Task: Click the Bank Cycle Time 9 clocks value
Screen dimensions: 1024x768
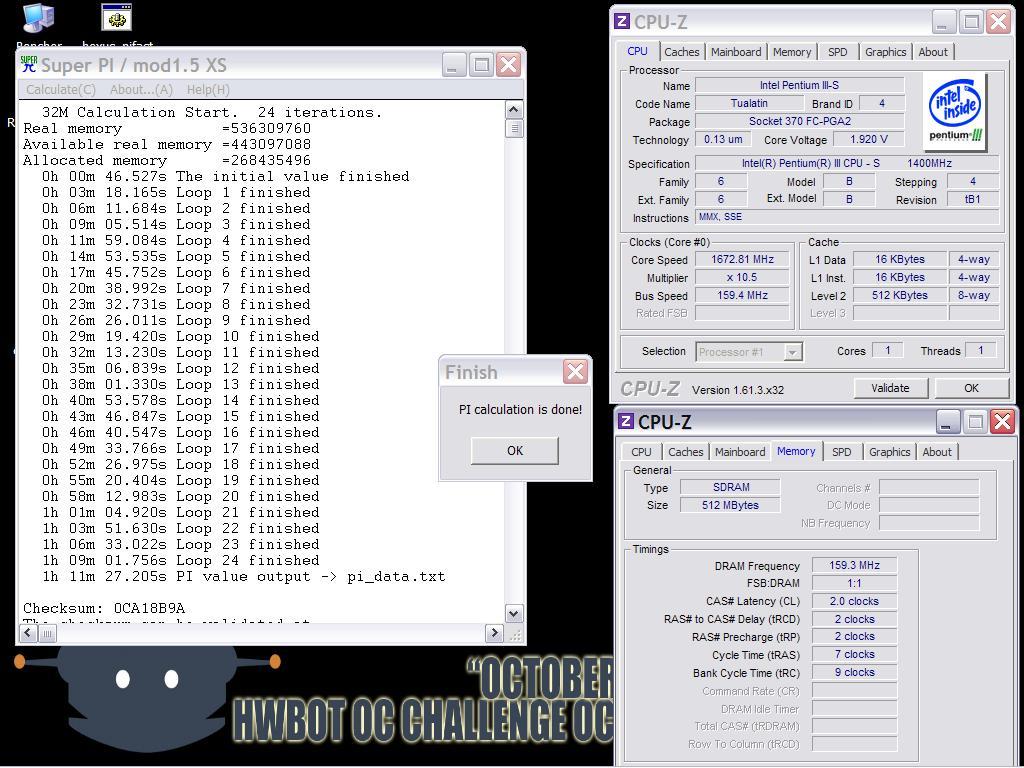Action: coord(854,672)
